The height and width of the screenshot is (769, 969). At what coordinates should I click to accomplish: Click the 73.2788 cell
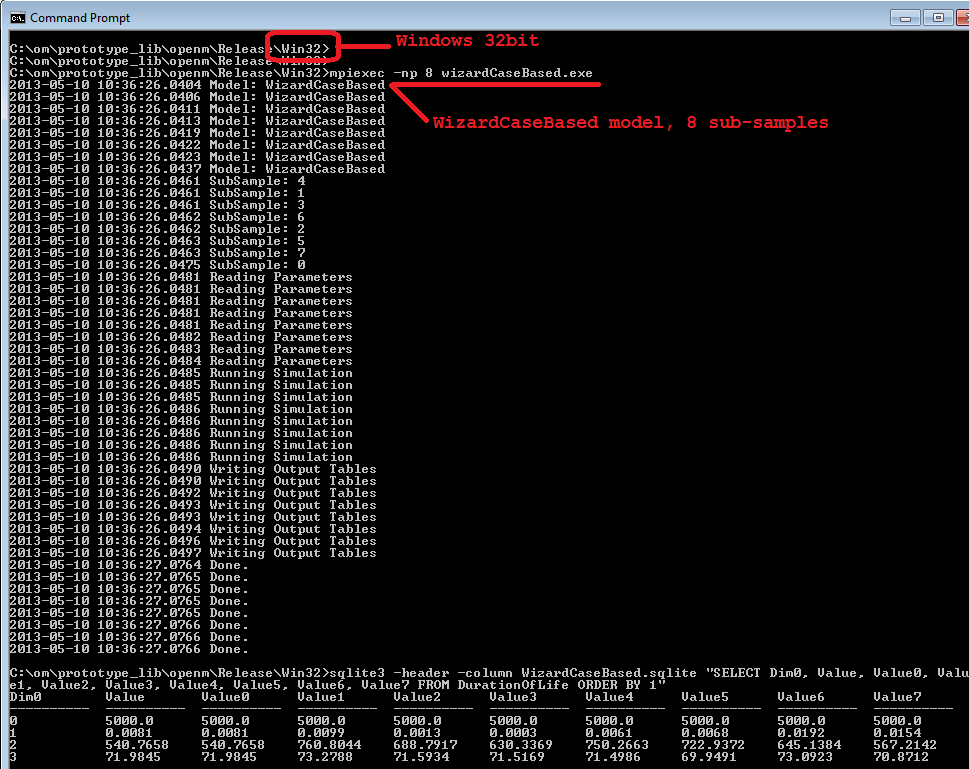click(x=325, y=757)
